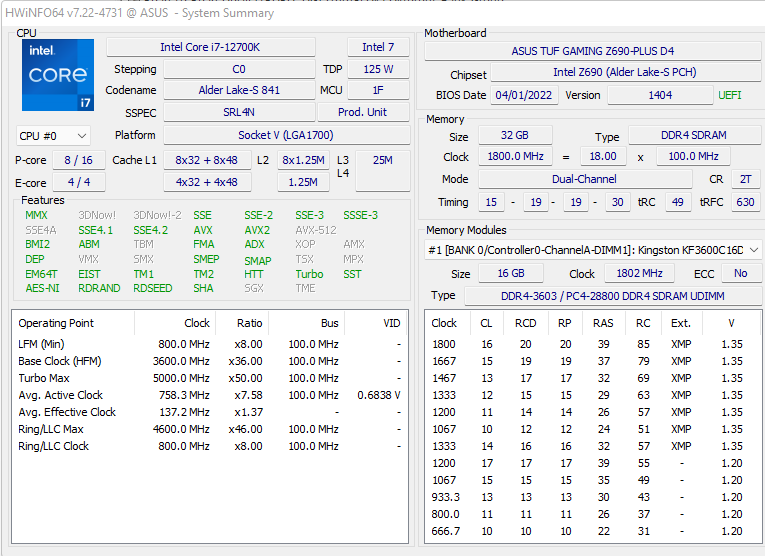Click the Socket V (LGA1700) platform field
Screen dimensions: 765x556
[286, 135]
